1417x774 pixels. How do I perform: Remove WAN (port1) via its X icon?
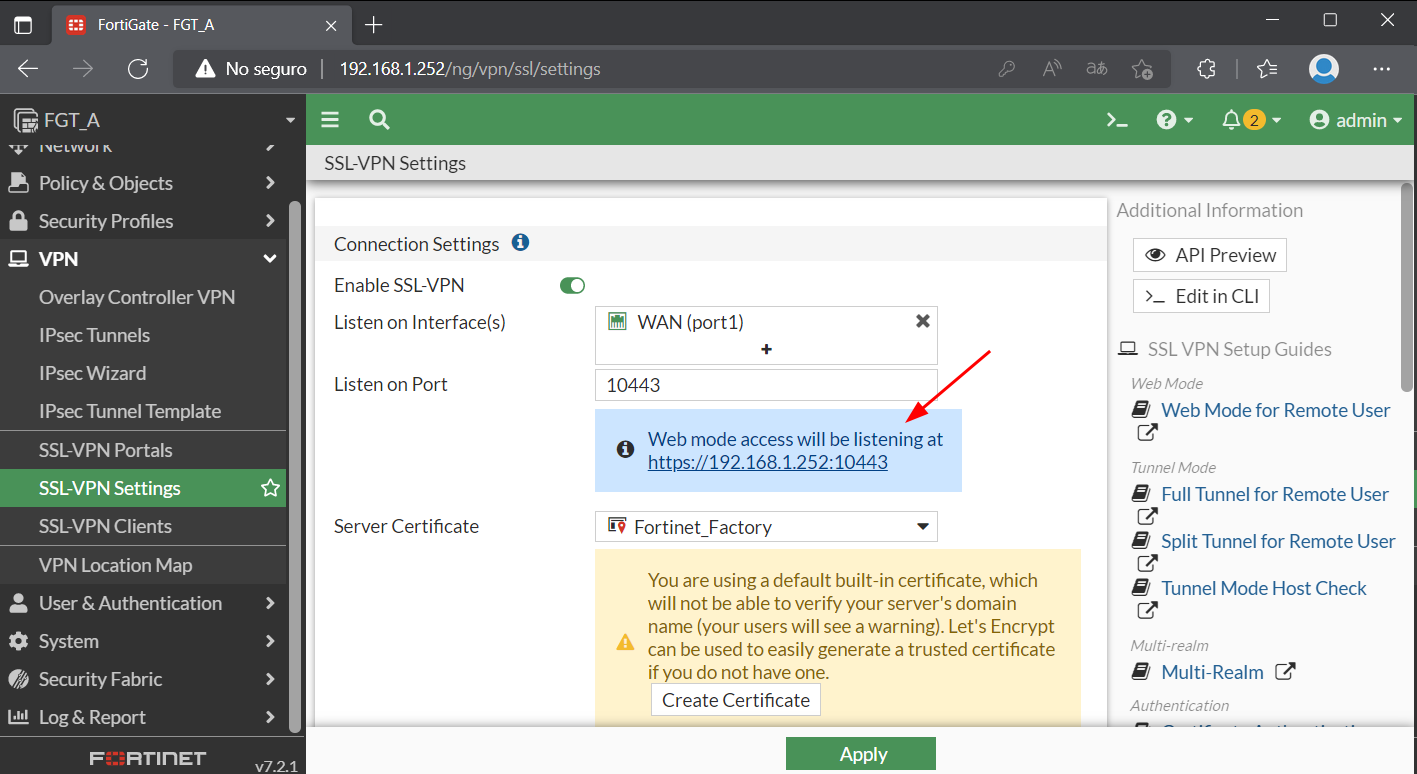[x=921, y=320]
